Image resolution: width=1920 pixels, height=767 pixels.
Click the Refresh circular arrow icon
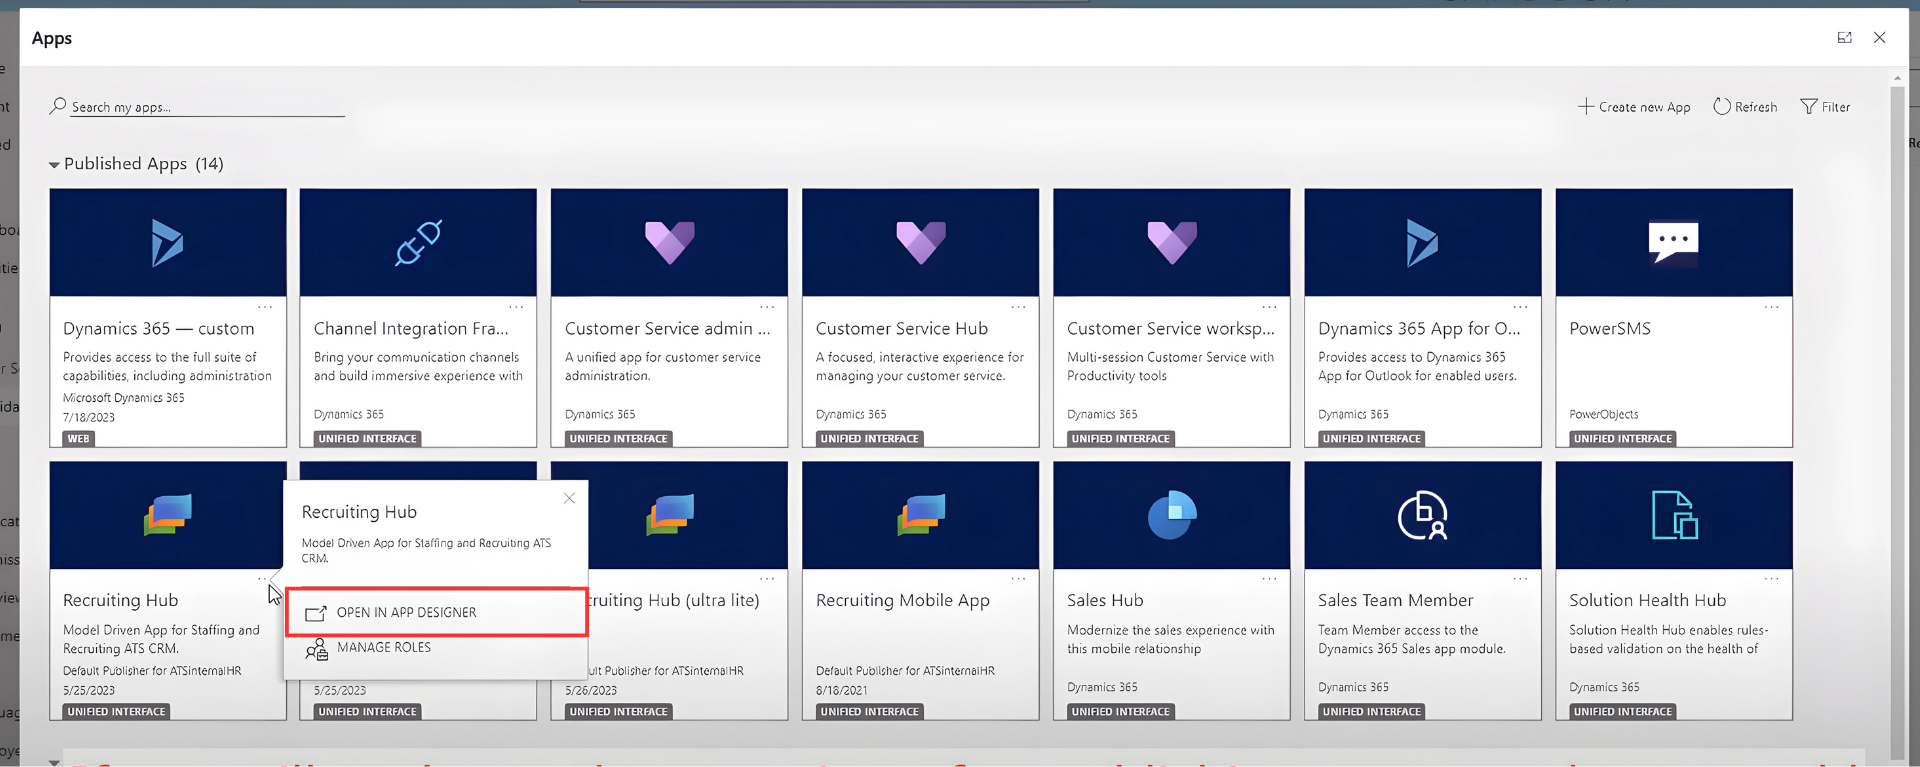click(x=1721, y=106)
